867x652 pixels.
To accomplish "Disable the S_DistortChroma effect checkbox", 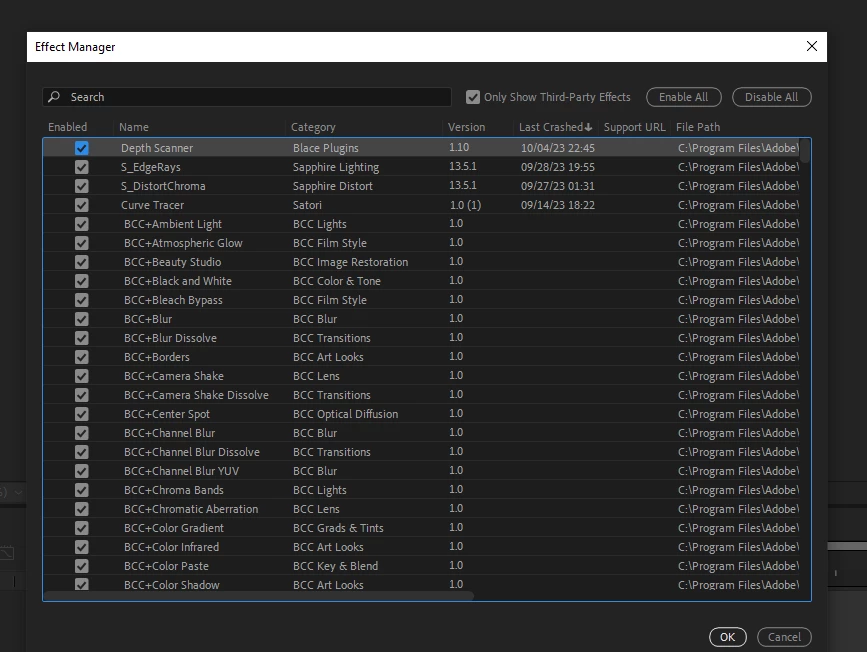I will click(82, 186).
